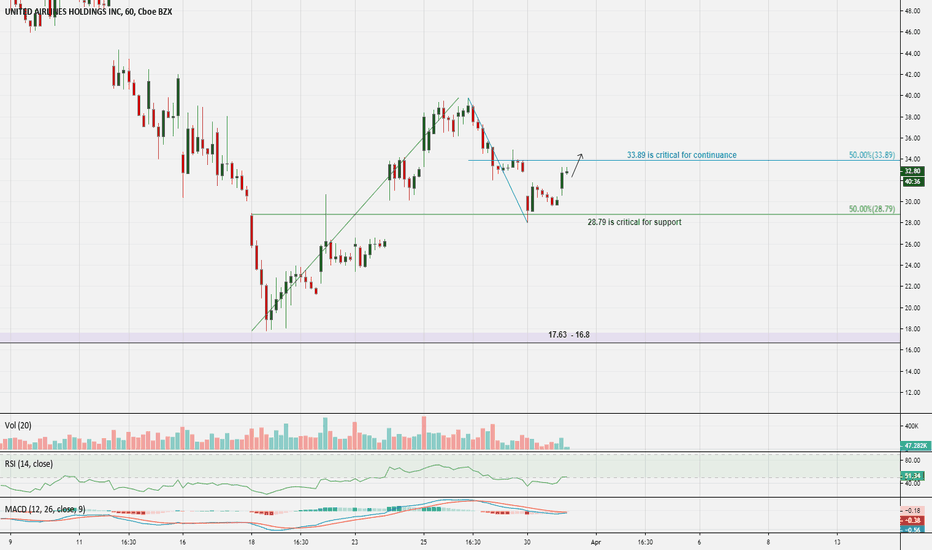The height and width of the screenshot is (550, 932).
Task: Click 46.00 on the price axis
Action: [x=912, y=32]
